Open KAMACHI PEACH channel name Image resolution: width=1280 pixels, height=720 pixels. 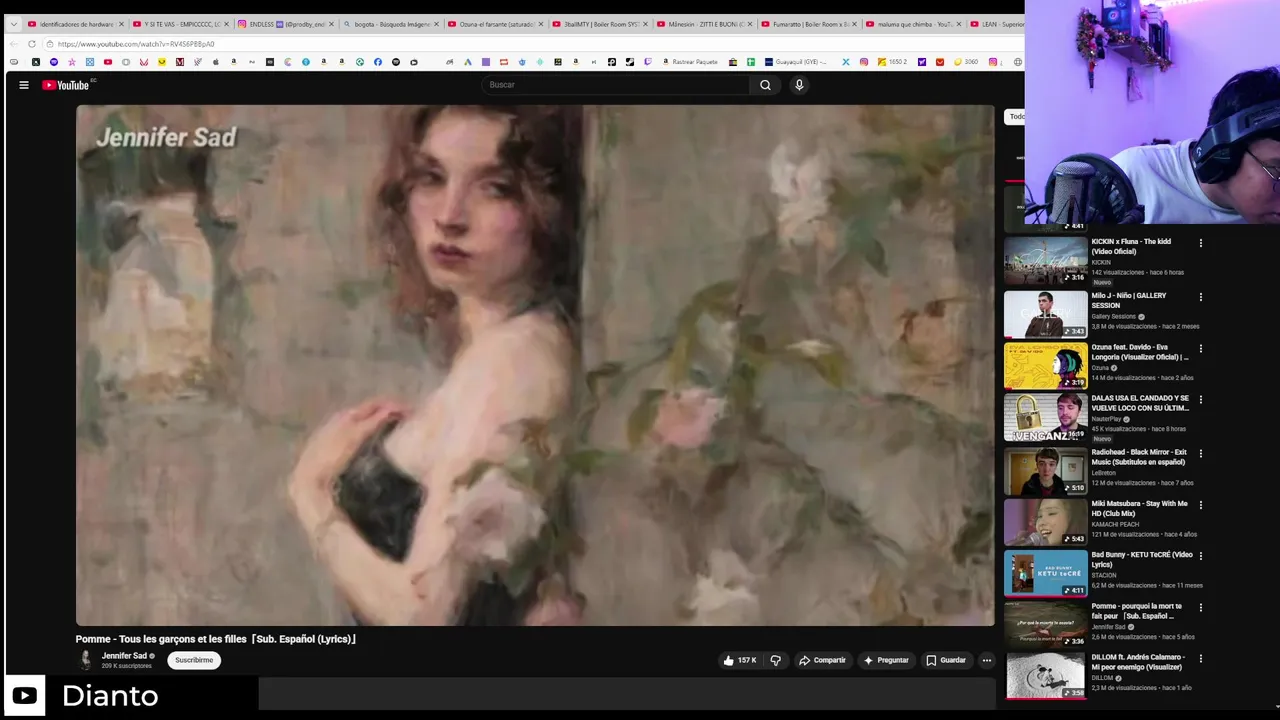coord(1115,524)
